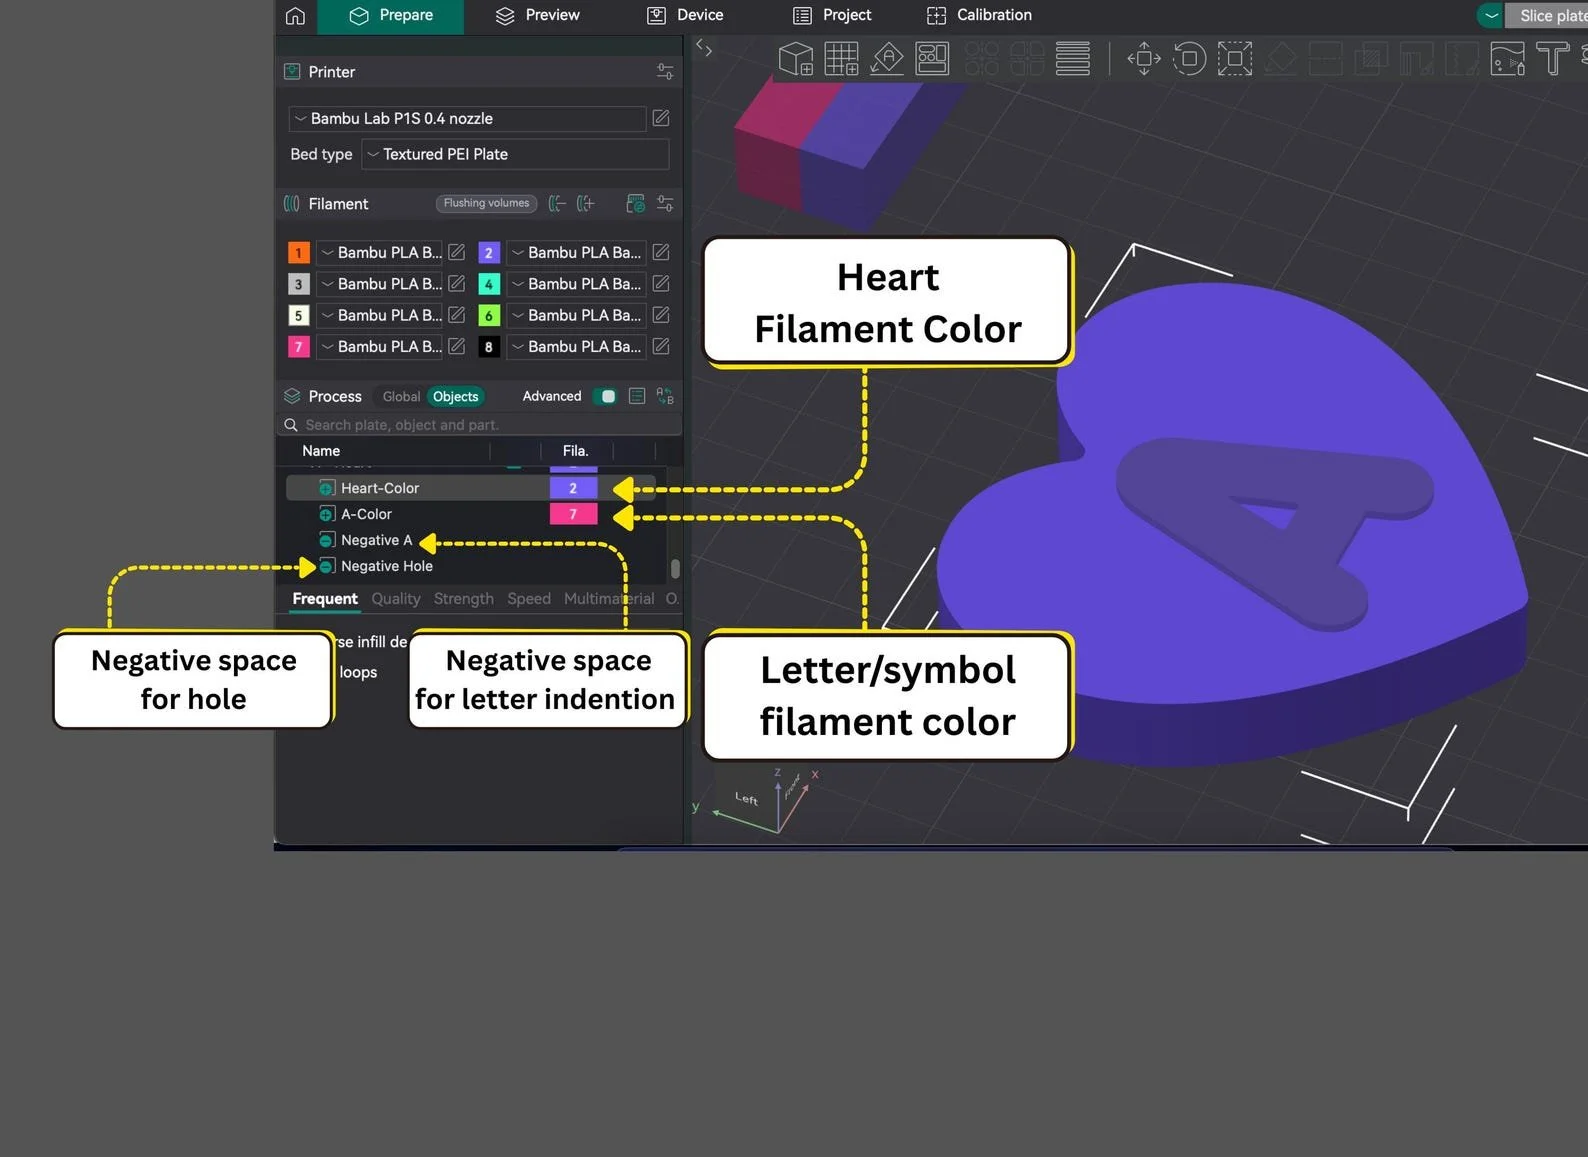1588x1157 pixels.
Task: Open the Slice plate dropdown arrow
Action: tap(1491, 16)
